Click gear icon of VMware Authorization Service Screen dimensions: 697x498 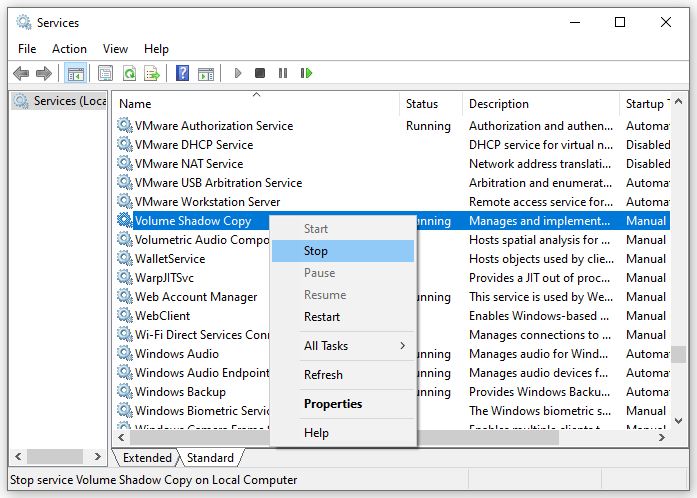tap(125, 125)
